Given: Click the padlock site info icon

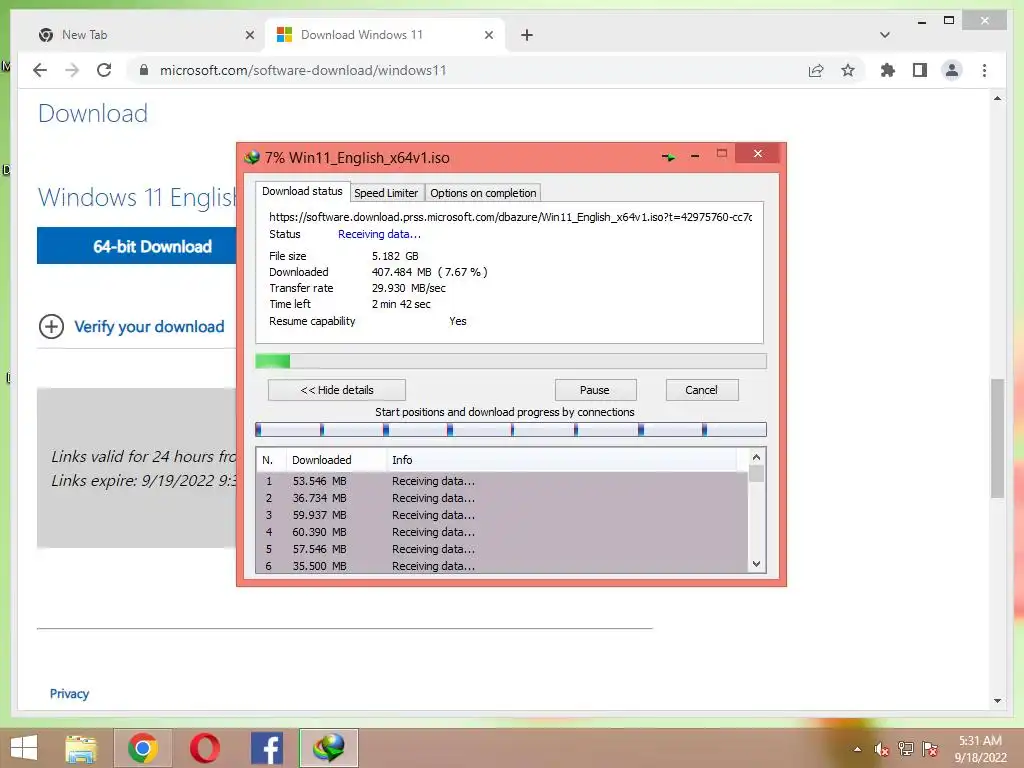Looking at the screenshot, I should [x=144, y=71].
